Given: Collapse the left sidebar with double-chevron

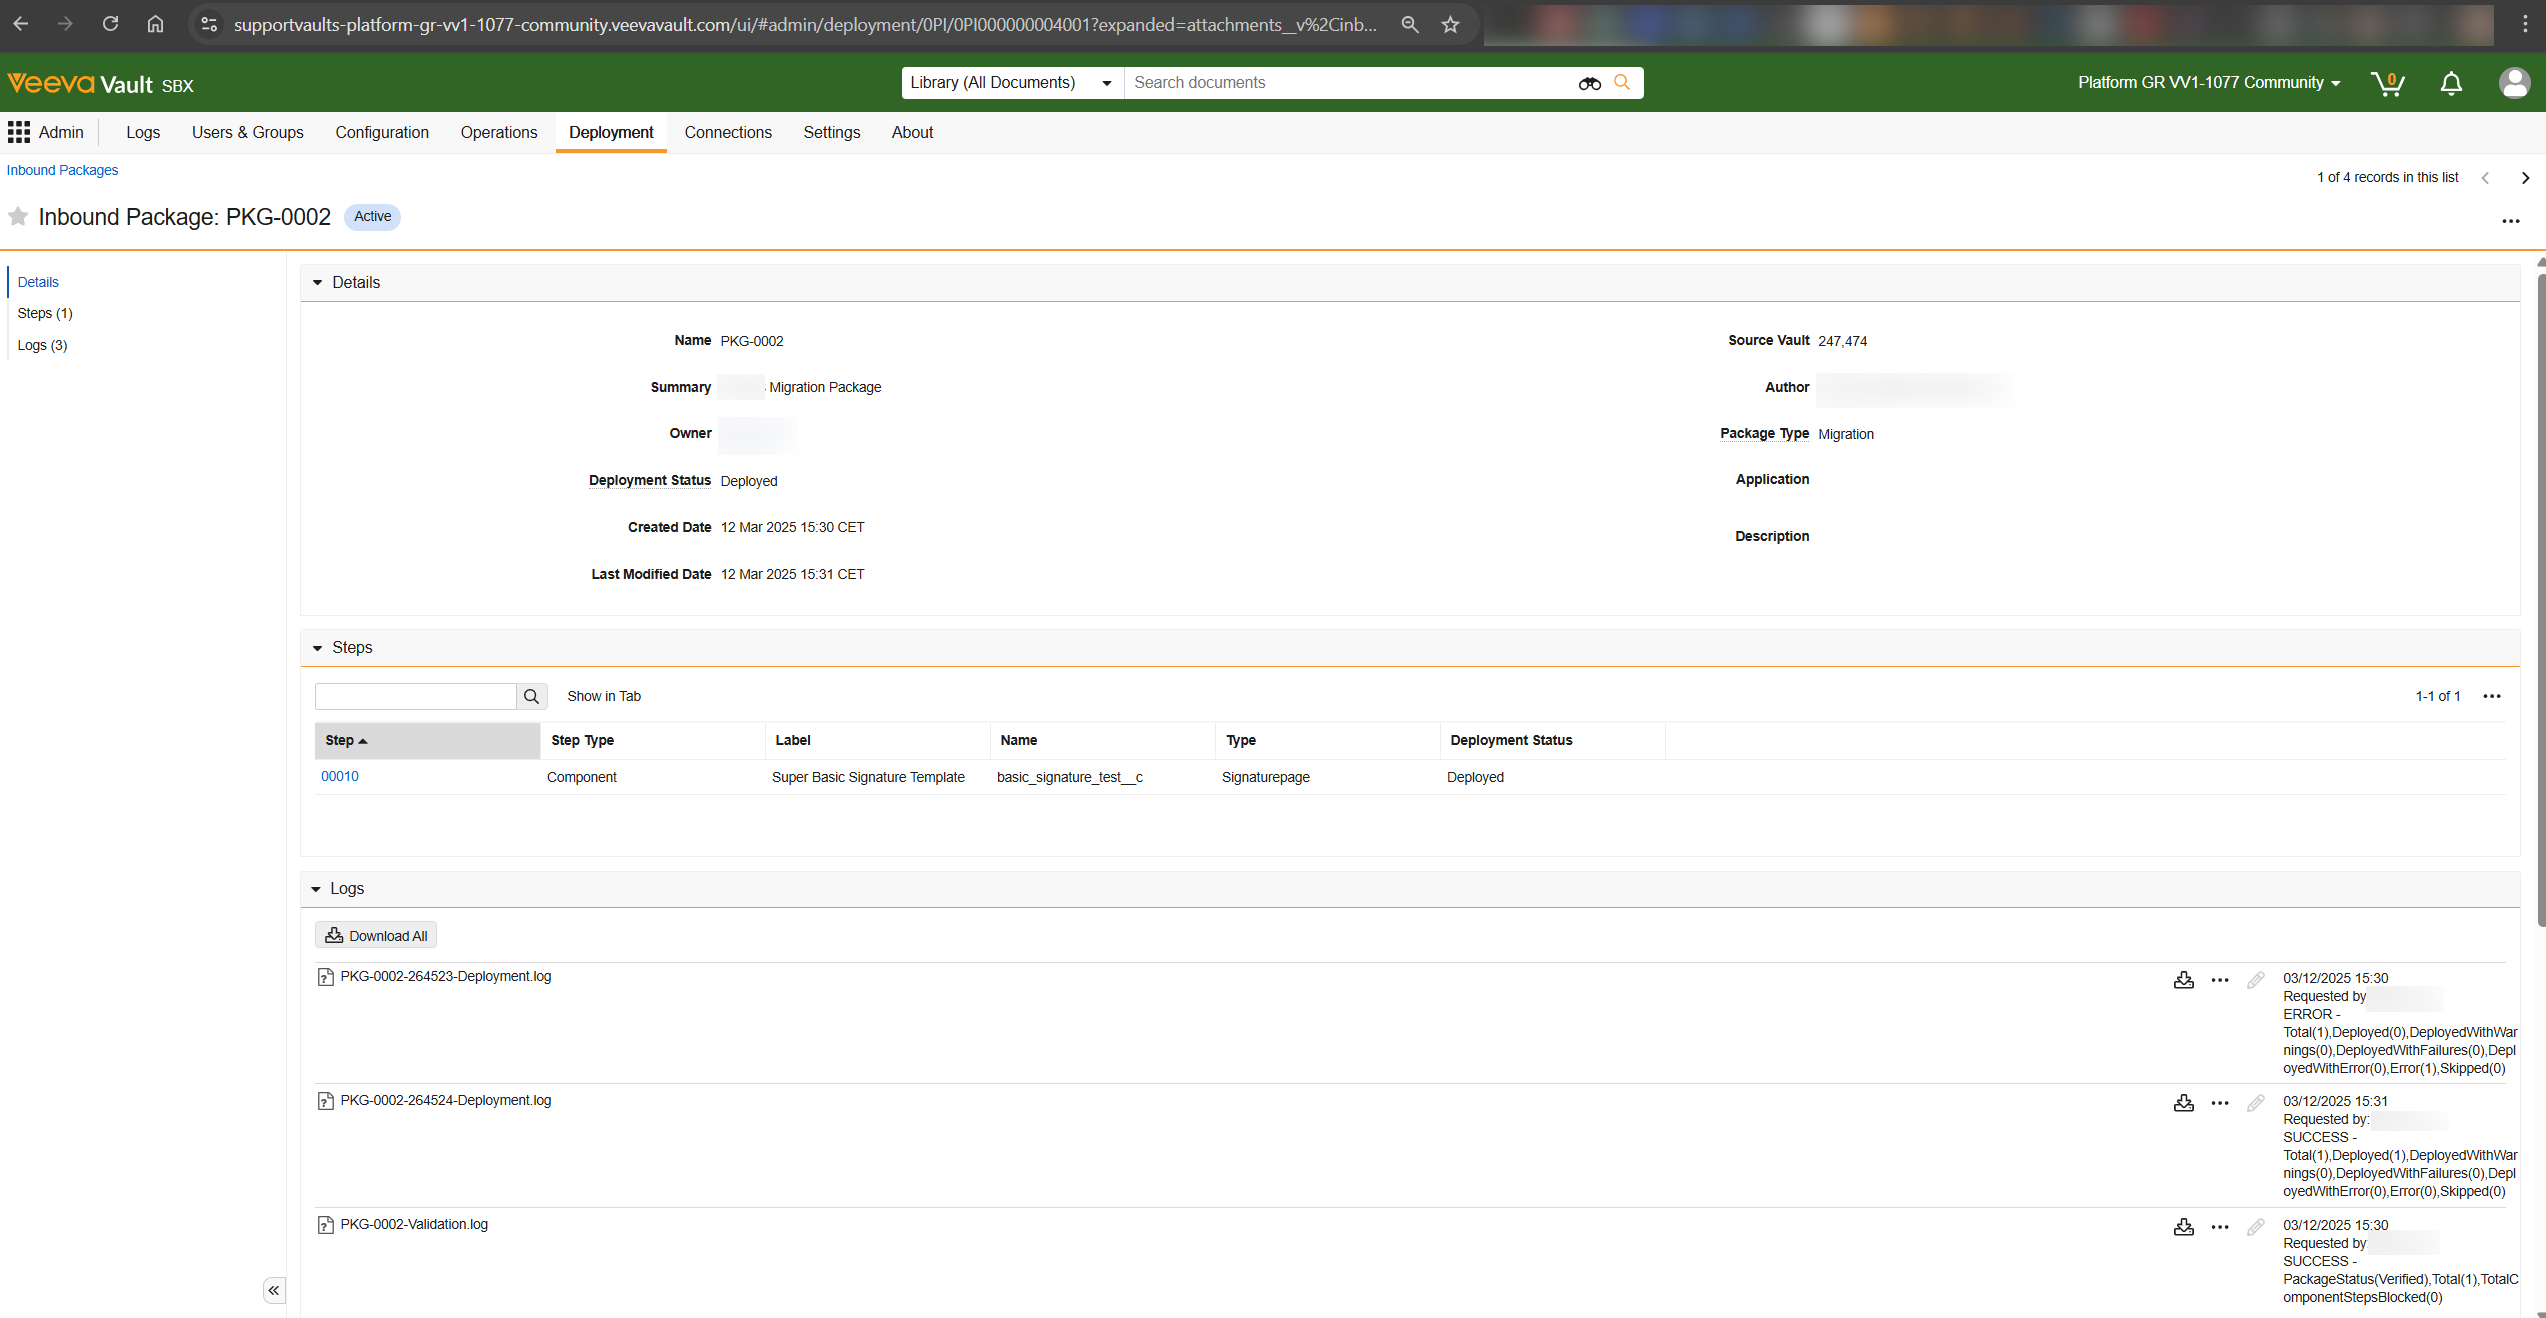Looking at the screenshot, I should [x=274, y=1290].
